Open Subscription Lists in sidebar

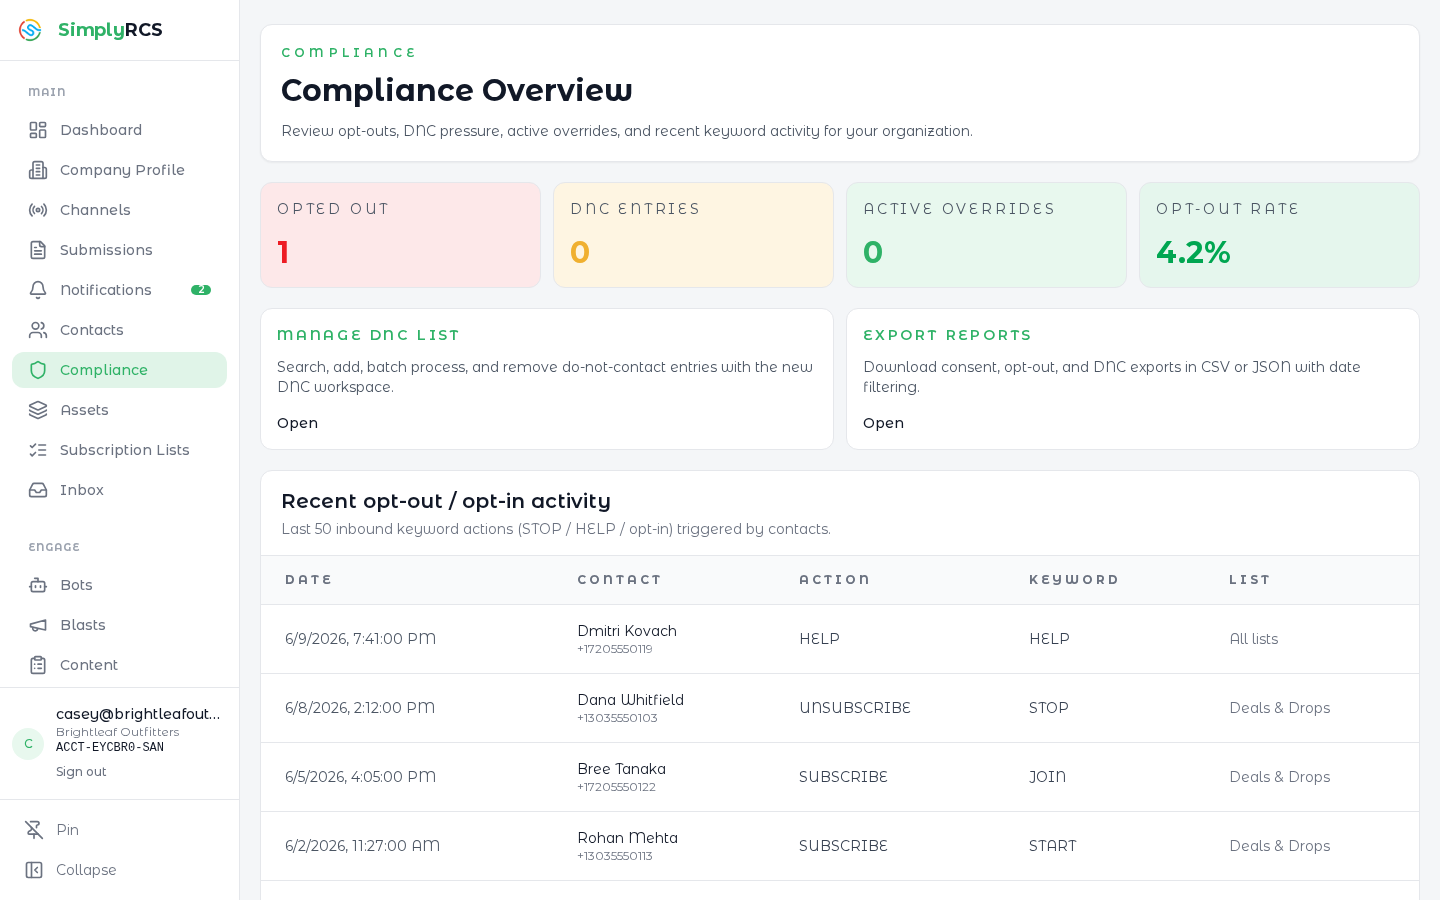pos(119,450)
